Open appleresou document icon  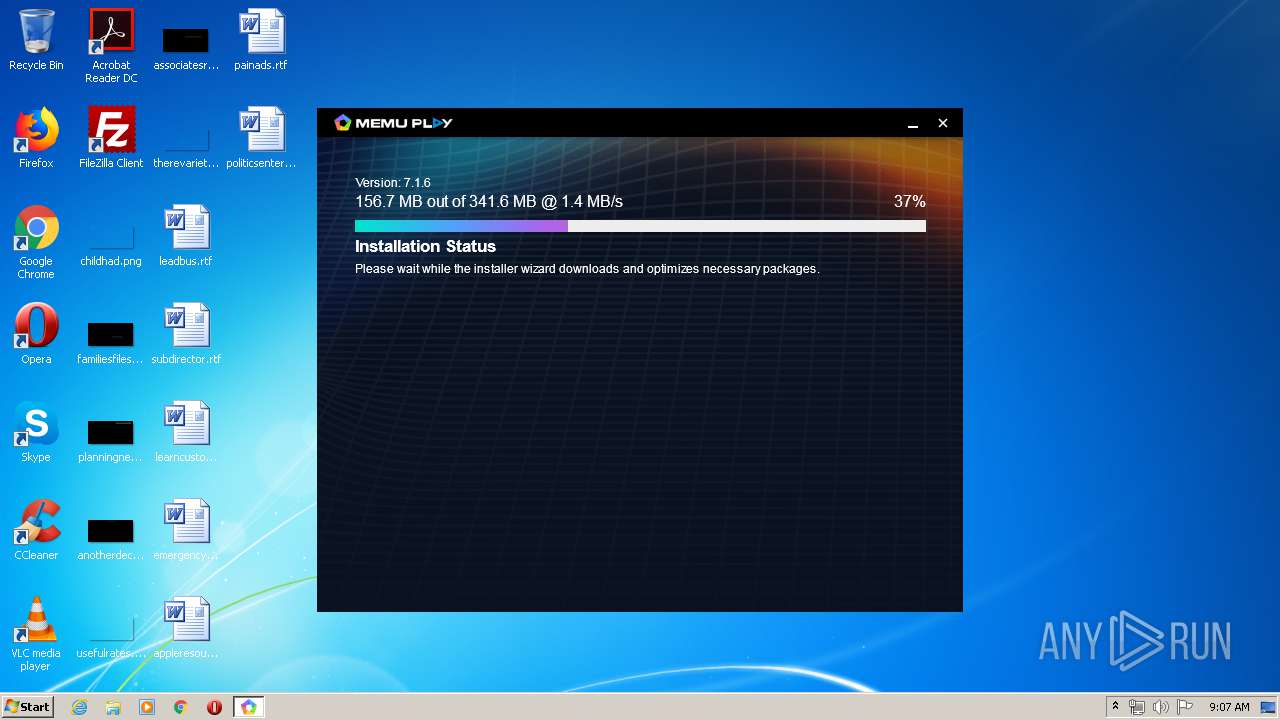[186, 628]
